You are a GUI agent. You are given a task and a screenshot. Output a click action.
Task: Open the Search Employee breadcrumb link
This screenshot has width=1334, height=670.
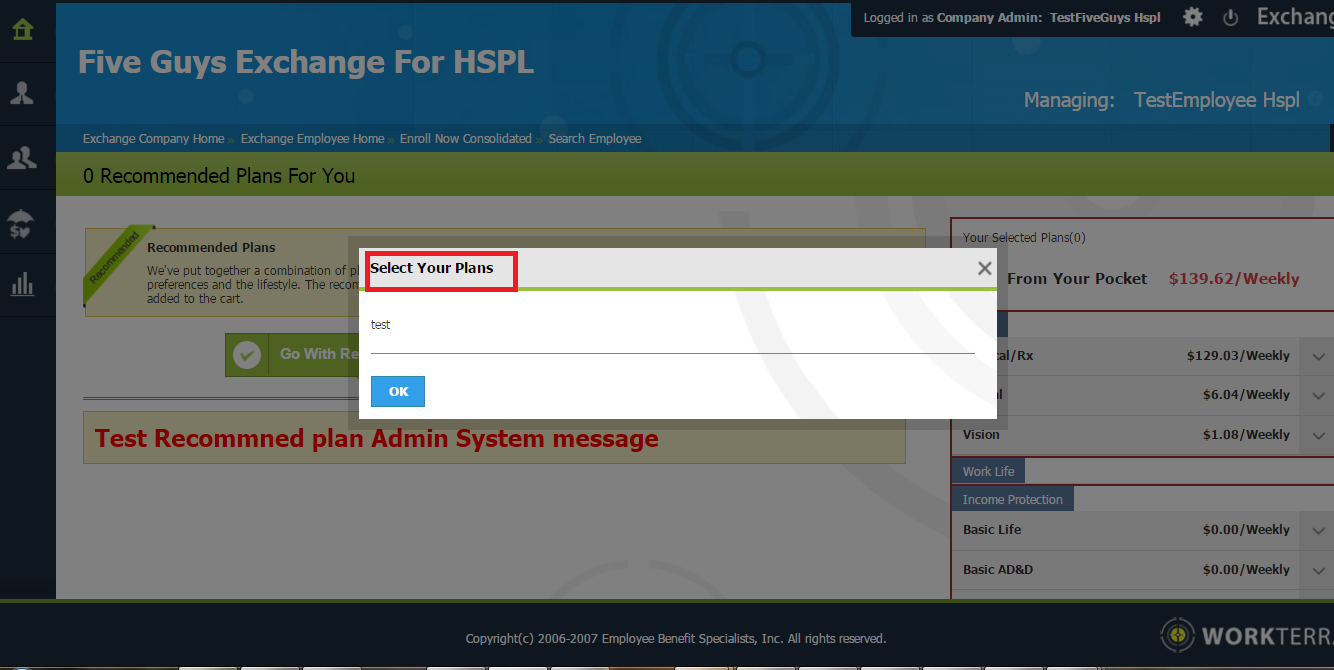point(595,139)
